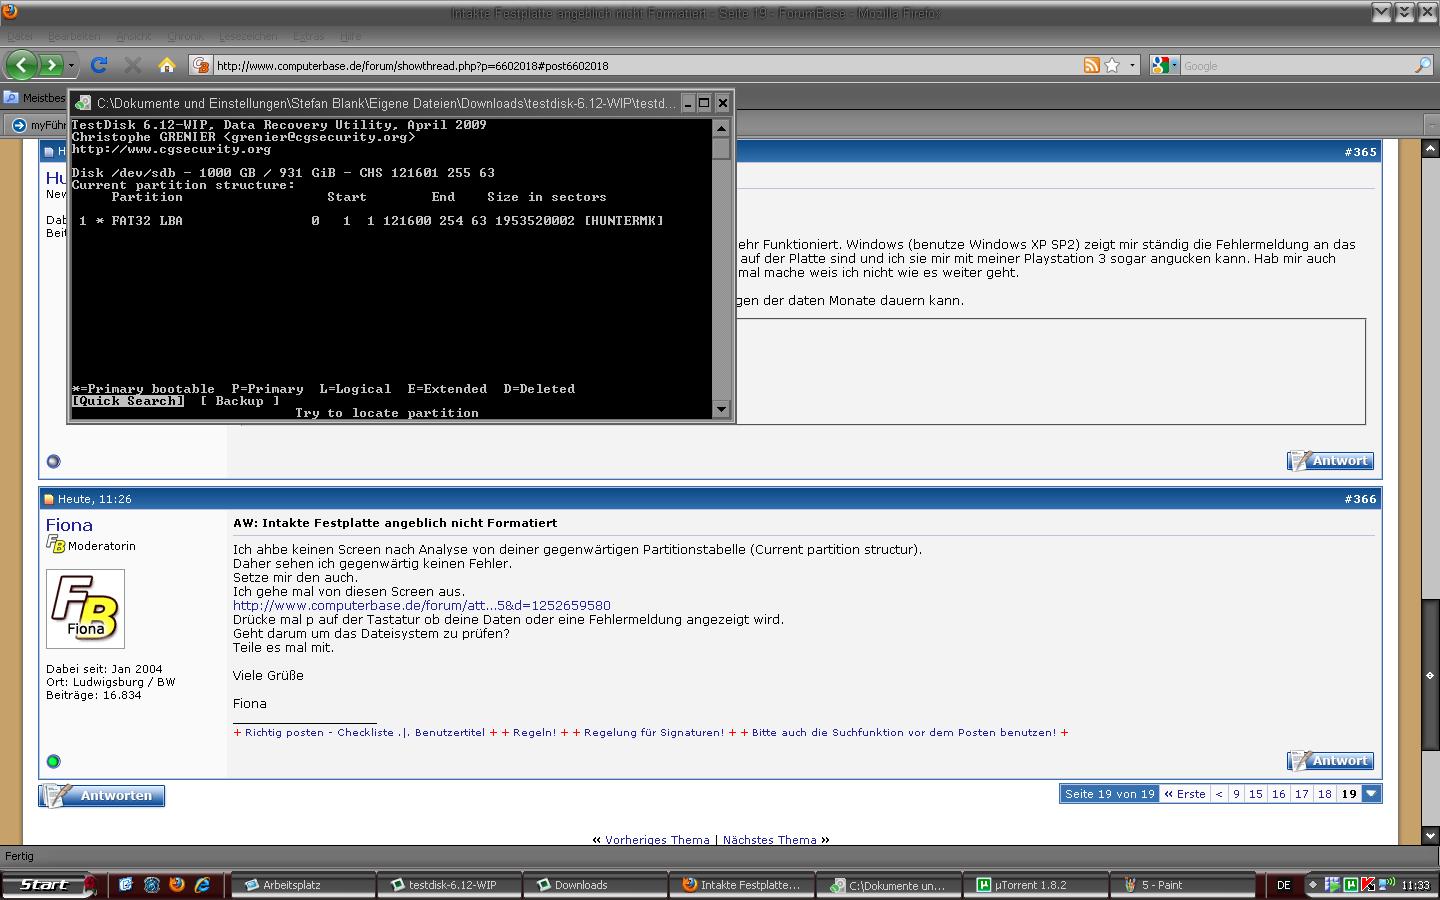Bookmark page with the star icon

click(1112, 65)
